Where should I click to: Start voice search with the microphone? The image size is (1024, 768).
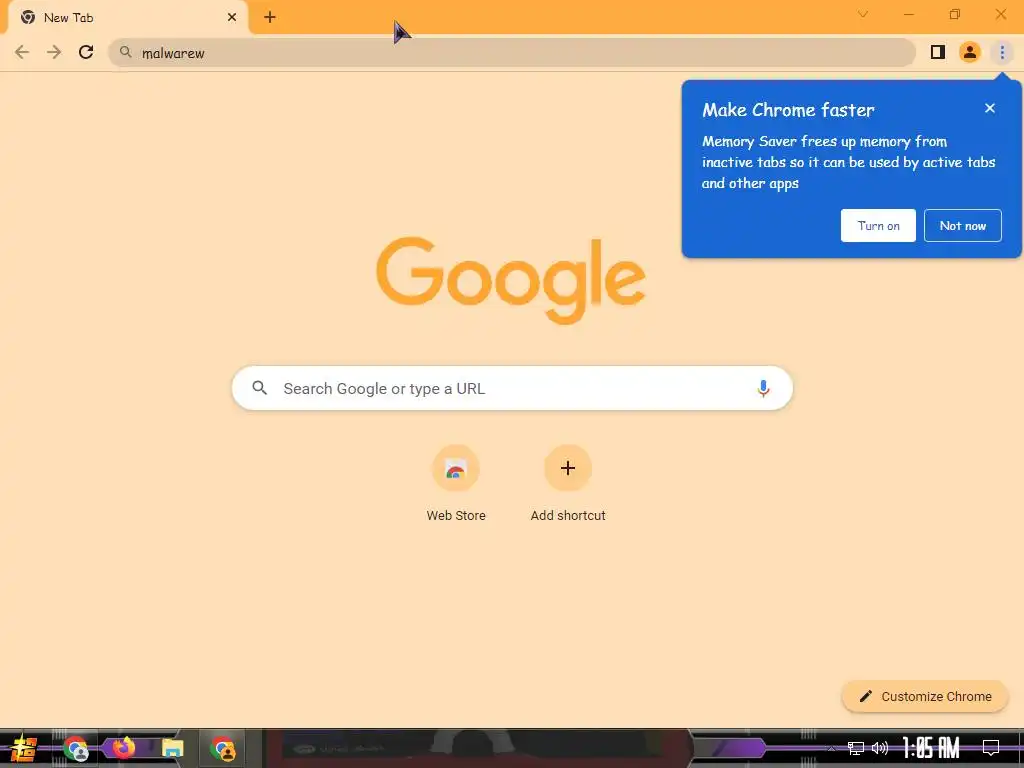(x=763, y=389)
